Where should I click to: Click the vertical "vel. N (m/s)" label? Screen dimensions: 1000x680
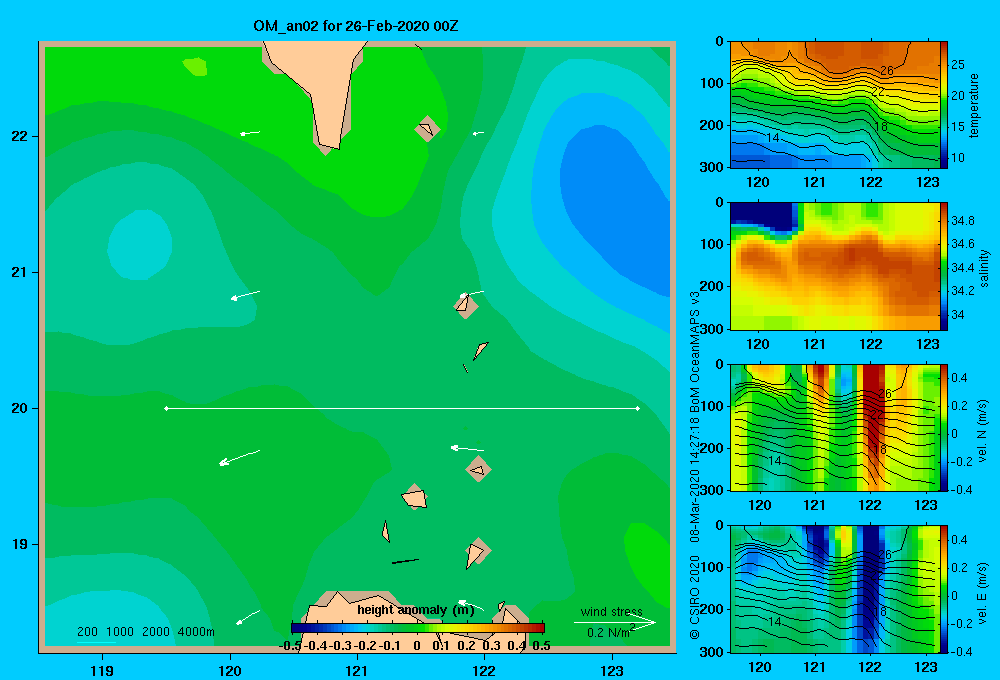pyautogui.click(x=983, y=431)
